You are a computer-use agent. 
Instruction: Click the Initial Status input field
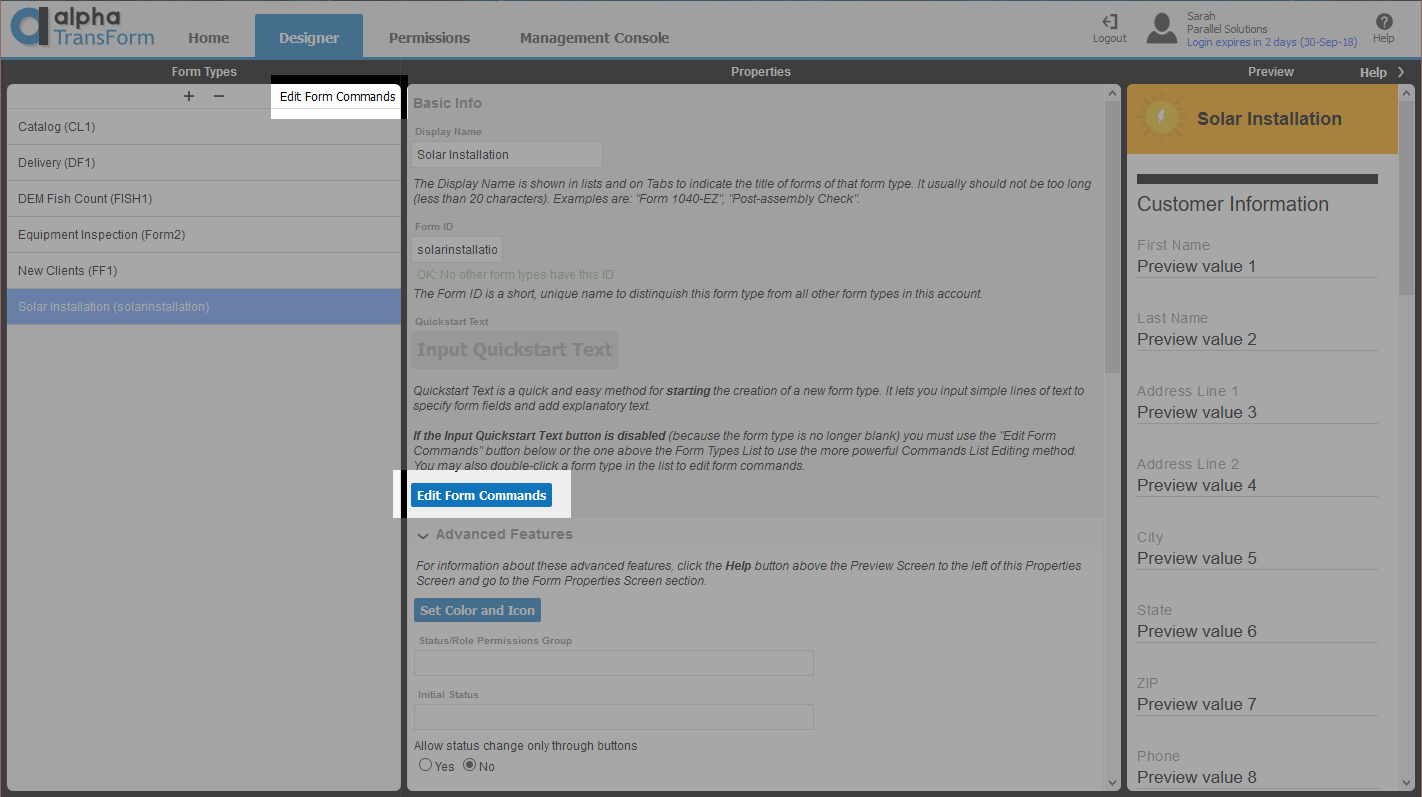click(x=613, y=717)
